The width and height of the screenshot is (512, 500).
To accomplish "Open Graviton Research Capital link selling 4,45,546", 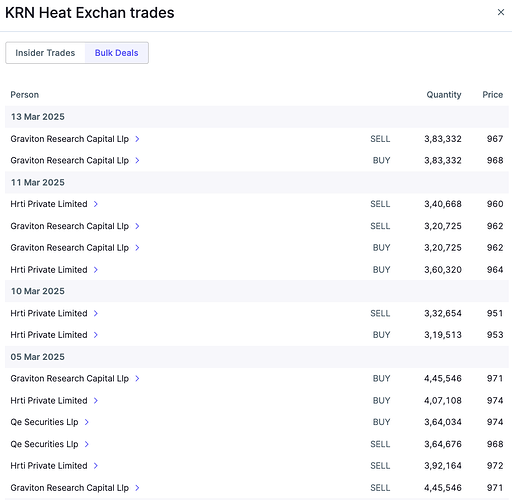I will coord(69,488).
